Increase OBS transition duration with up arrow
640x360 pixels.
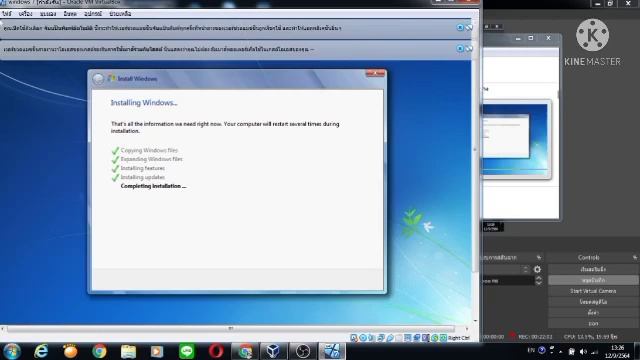pyautogui.click(x=539, y=278)
